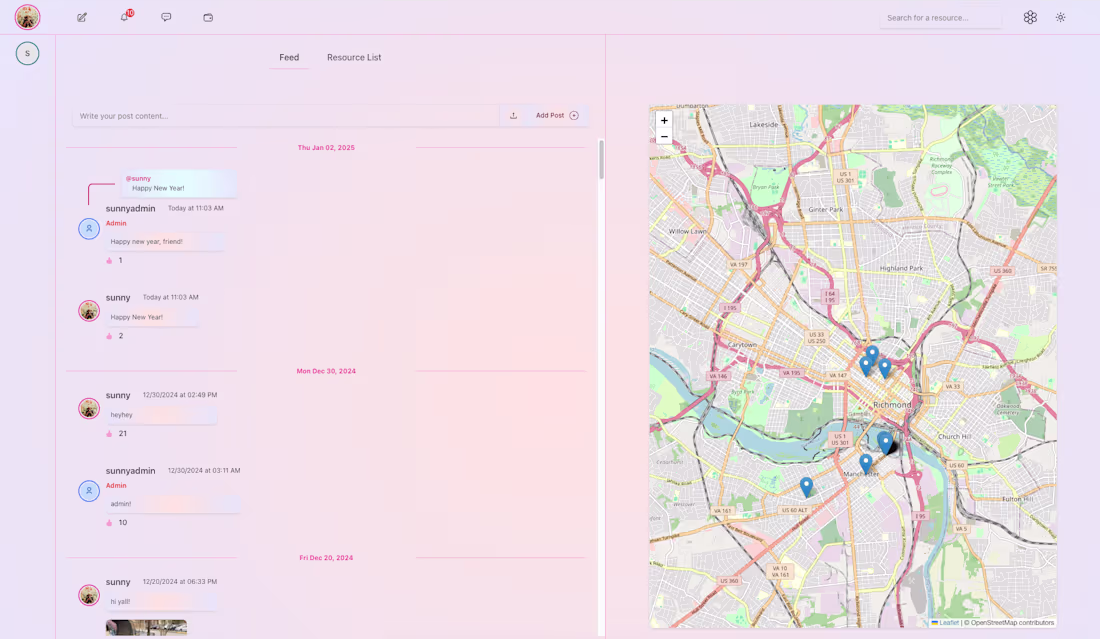Open sunny's avatar on 'heyhey' post

[x=89, y=408]
